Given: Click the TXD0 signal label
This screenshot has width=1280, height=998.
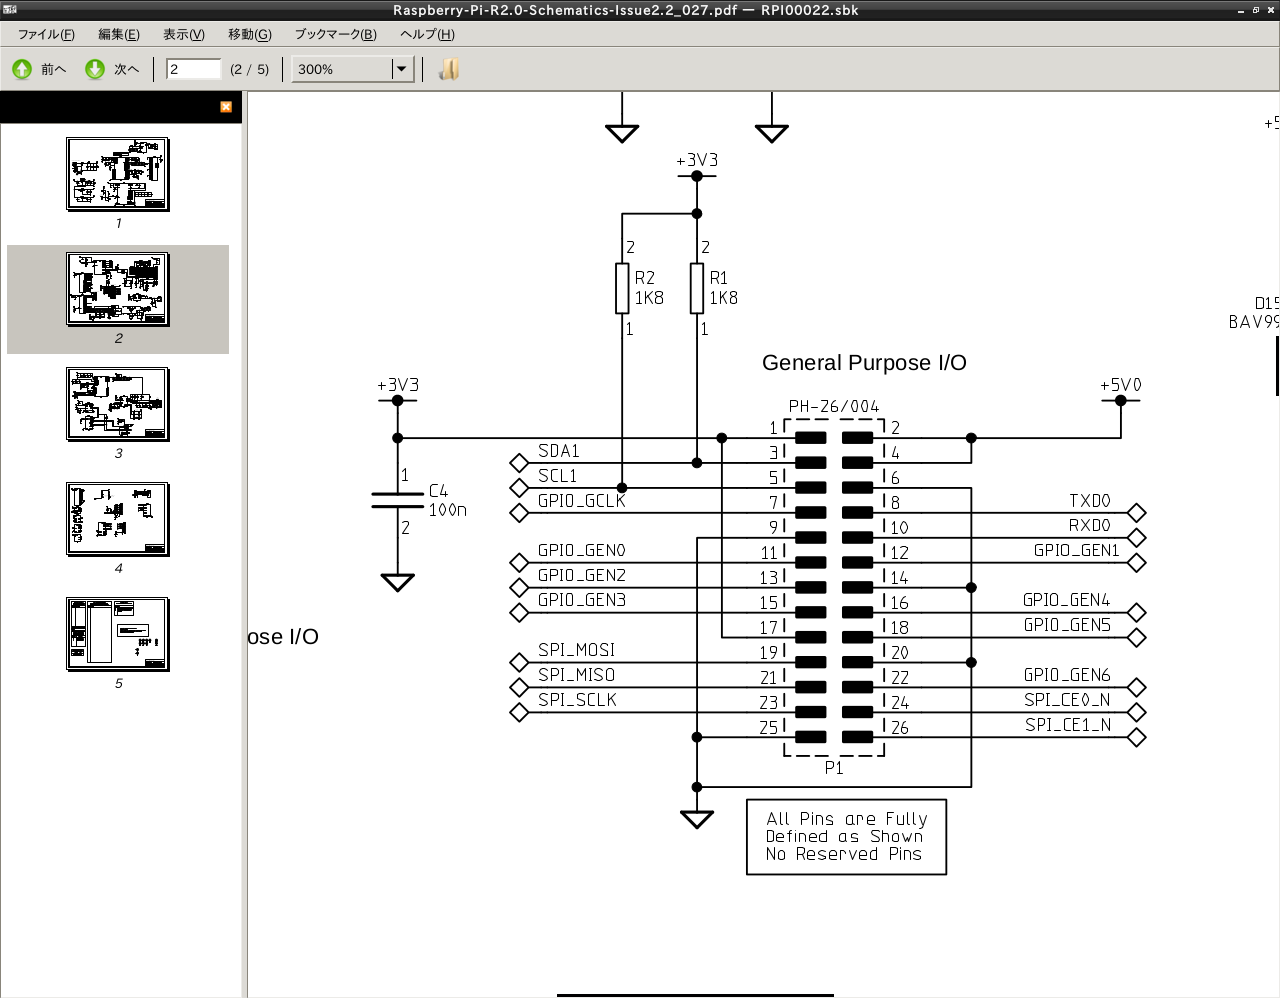Looking at the screenshot, I should tap(1090, 501).
